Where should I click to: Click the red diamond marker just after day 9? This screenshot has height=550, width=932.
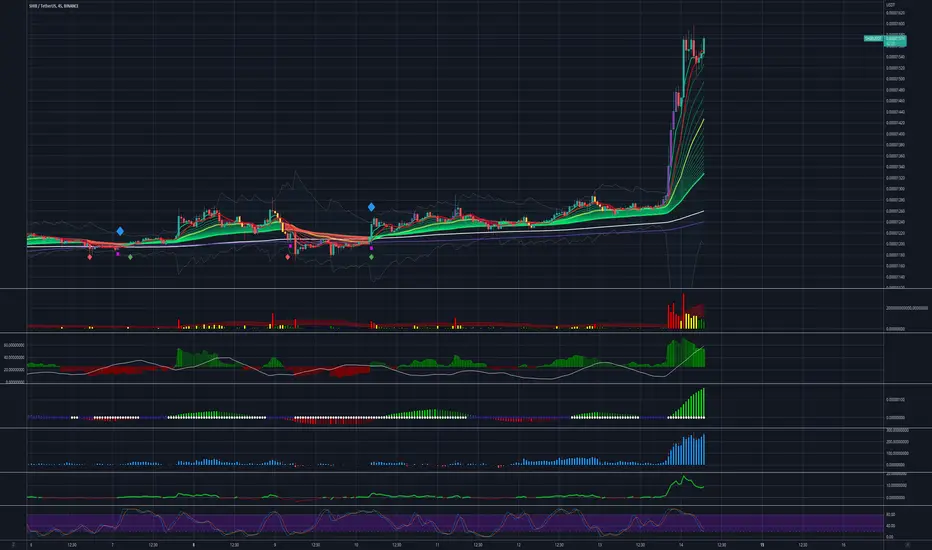288,257
